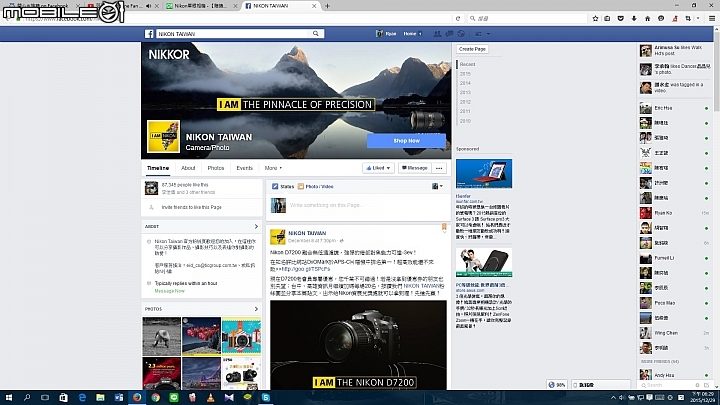Open File Explorer from the taskbar
This screenshot has width=720, height=405.
[101, 398]
